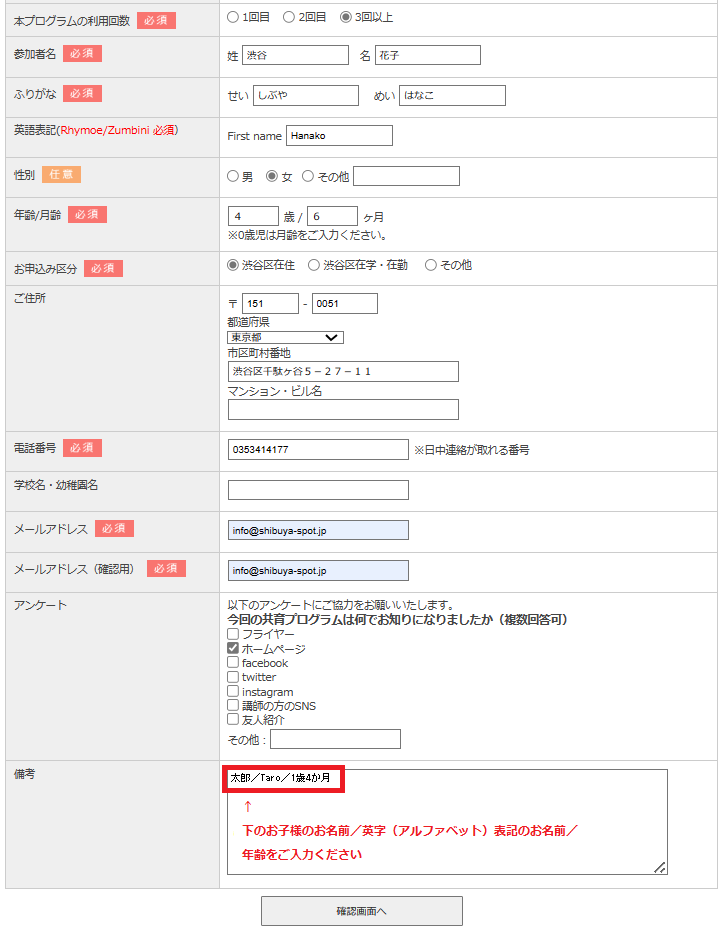Click the resize handle of 備考 textarea
This screenshot has height=939, width=724.
click(x=660, y=868)
